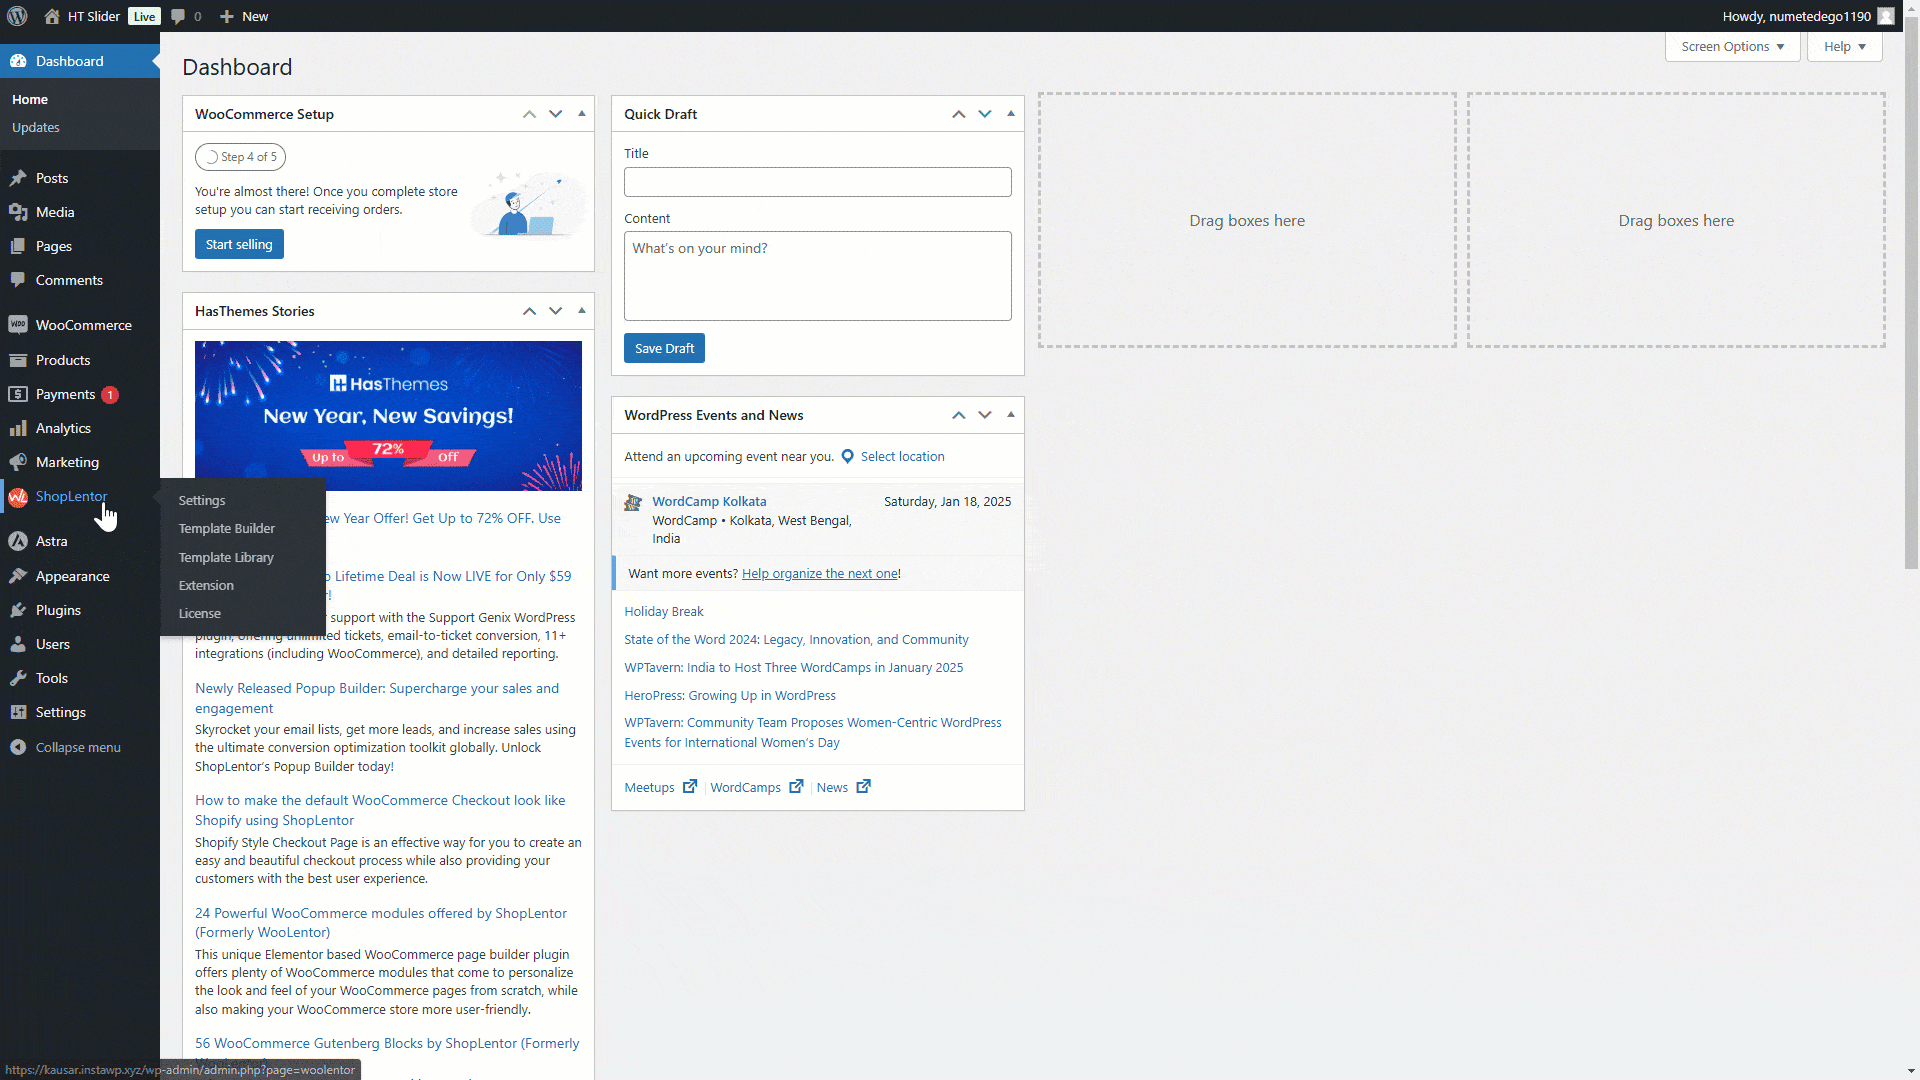Collapse the admin menu sidebar

tap(19, 746)
